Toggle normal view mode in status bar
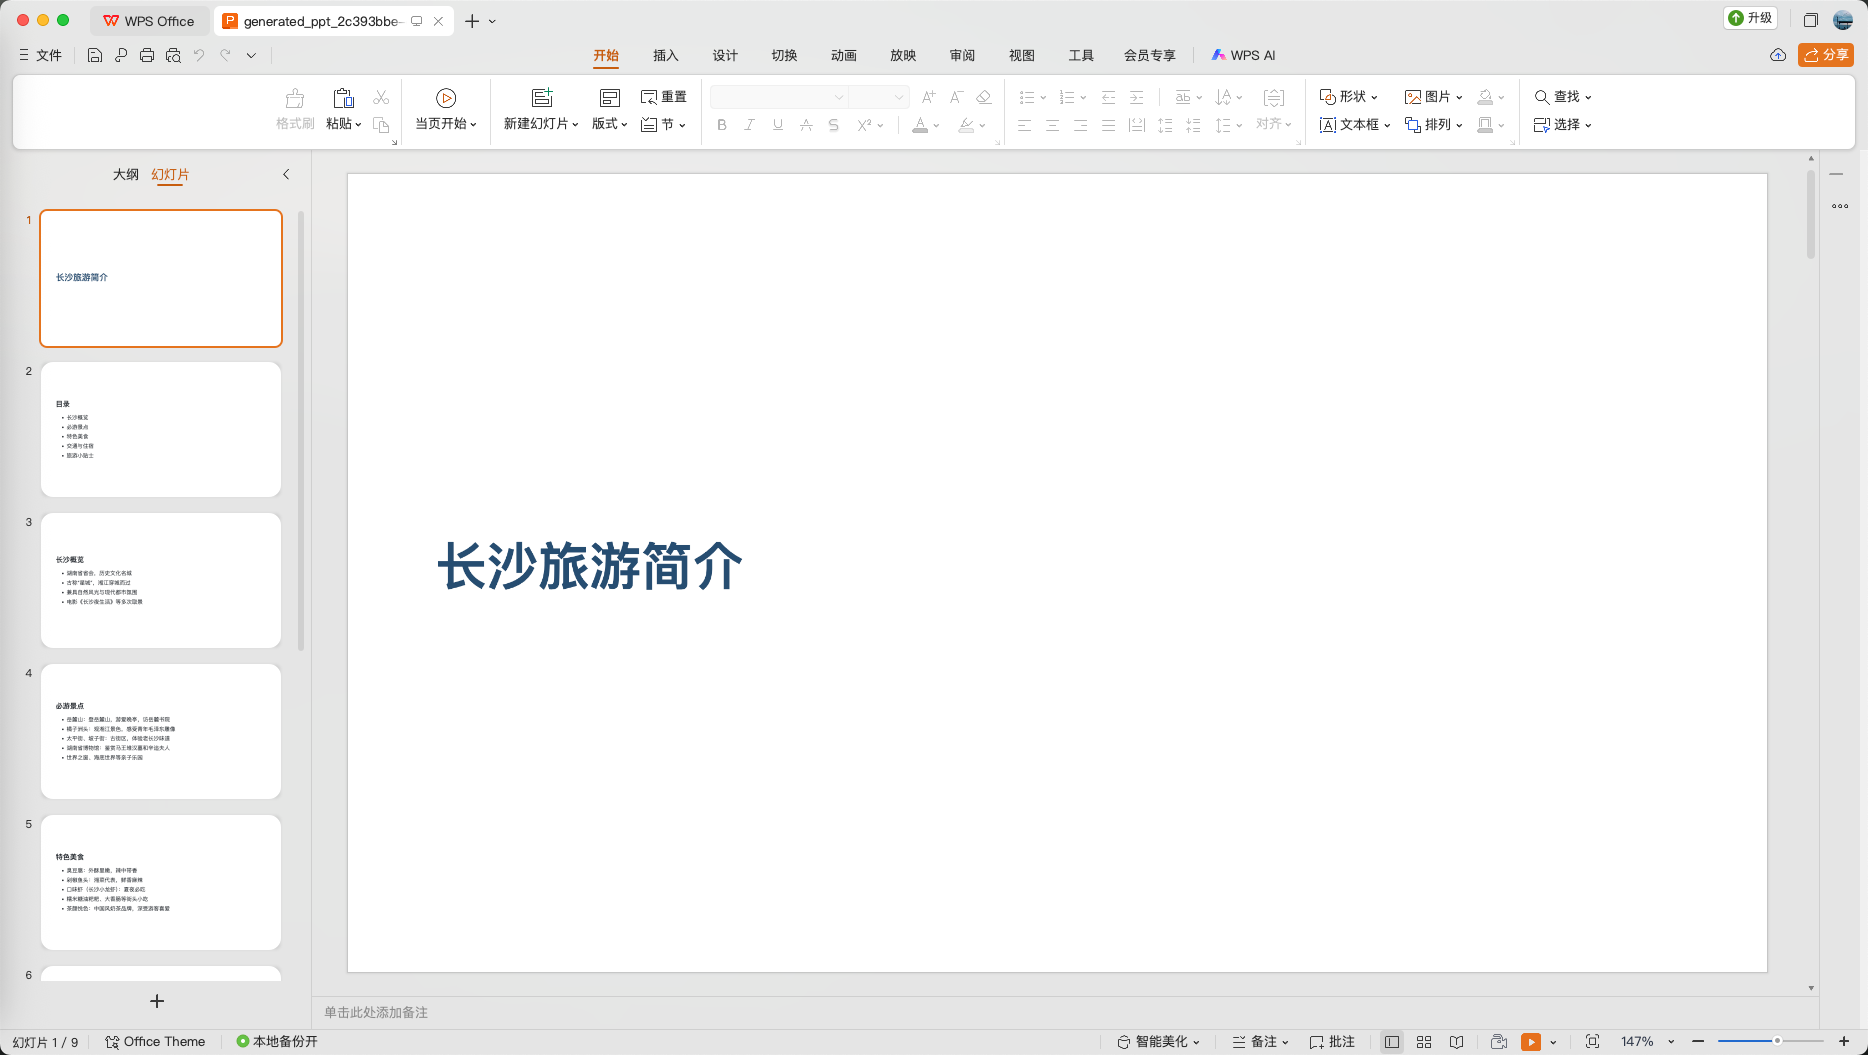 point(1391,1042)
